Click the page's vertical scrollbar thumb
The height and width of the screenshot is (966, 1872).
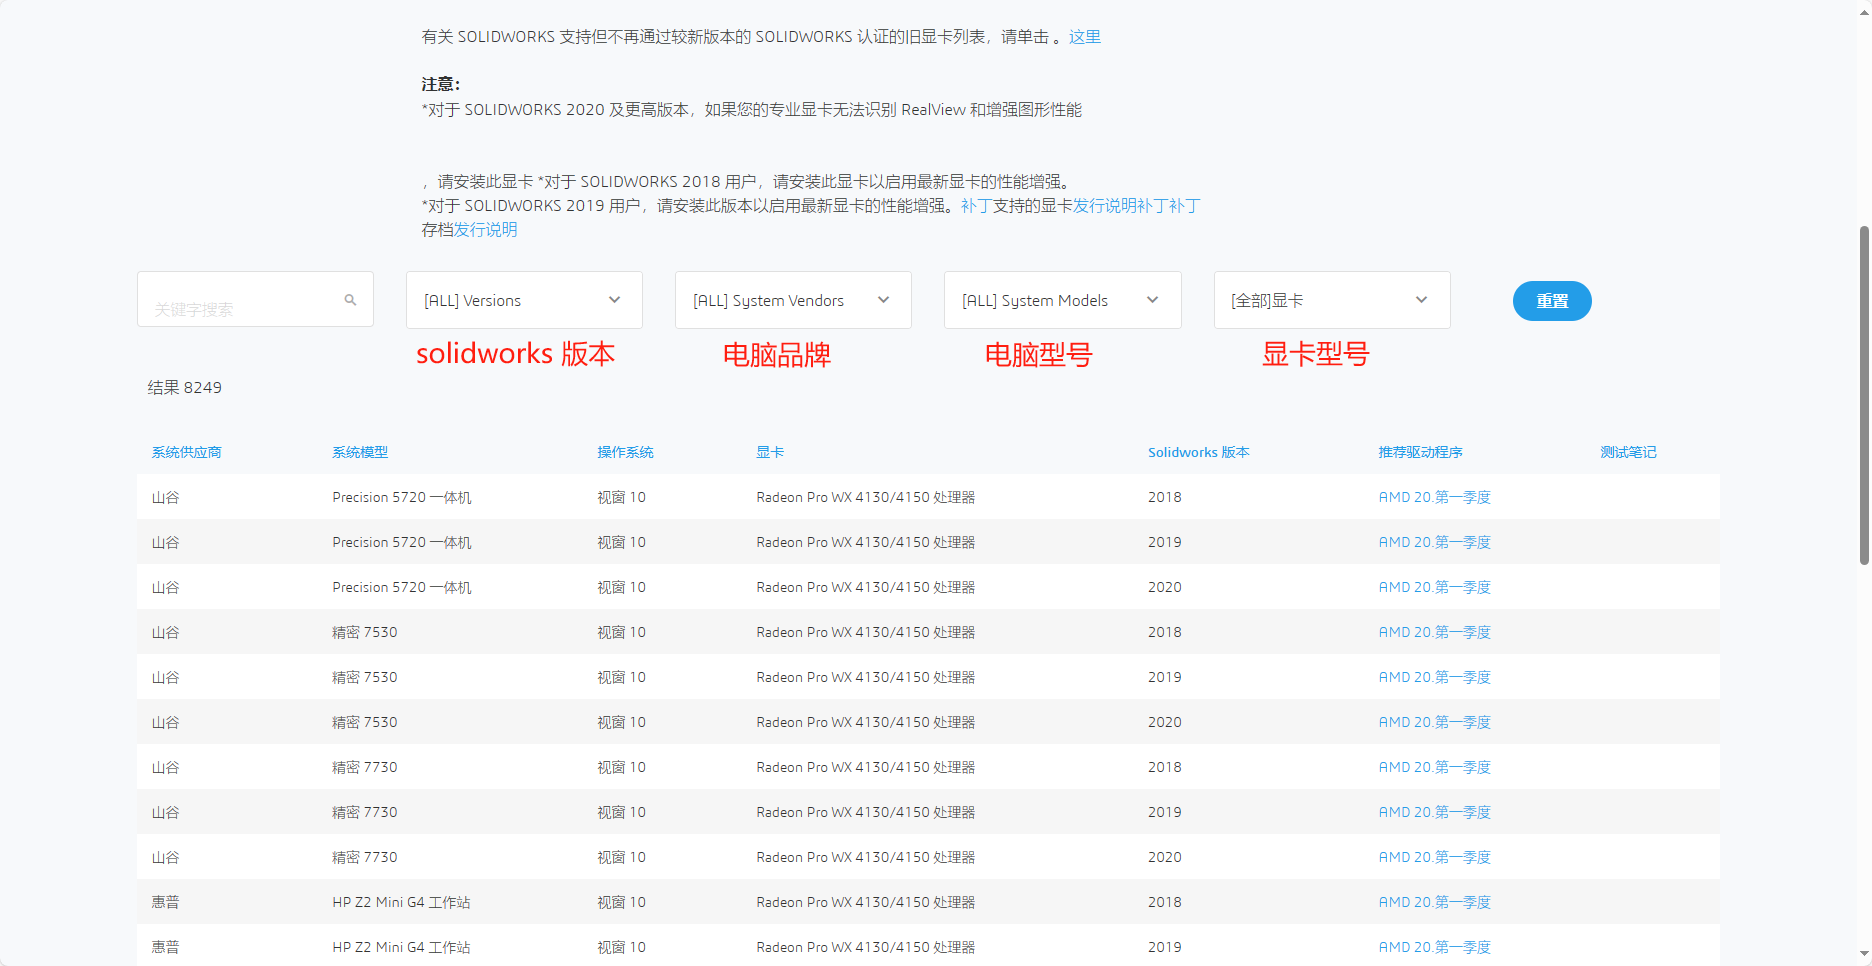1864,395
